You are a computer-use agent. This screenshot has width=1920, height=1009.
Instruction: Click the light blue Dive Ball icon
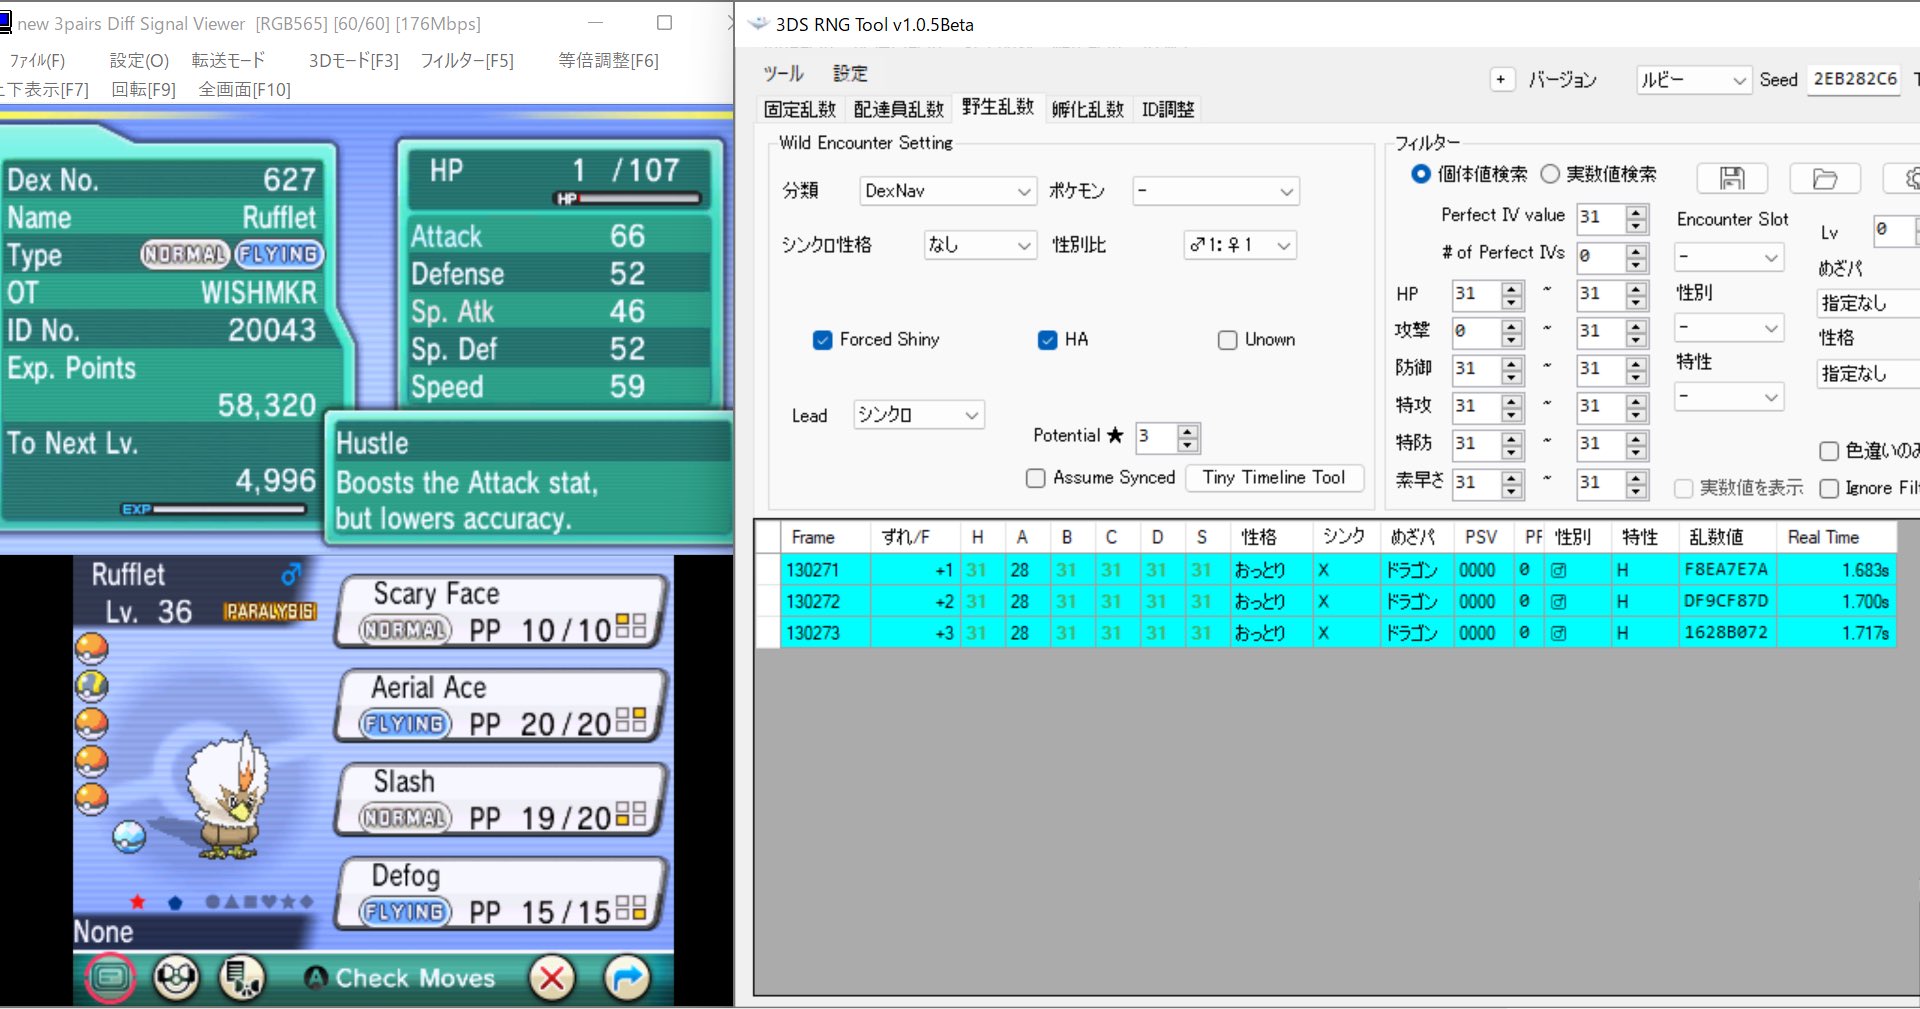coord(129,836)
